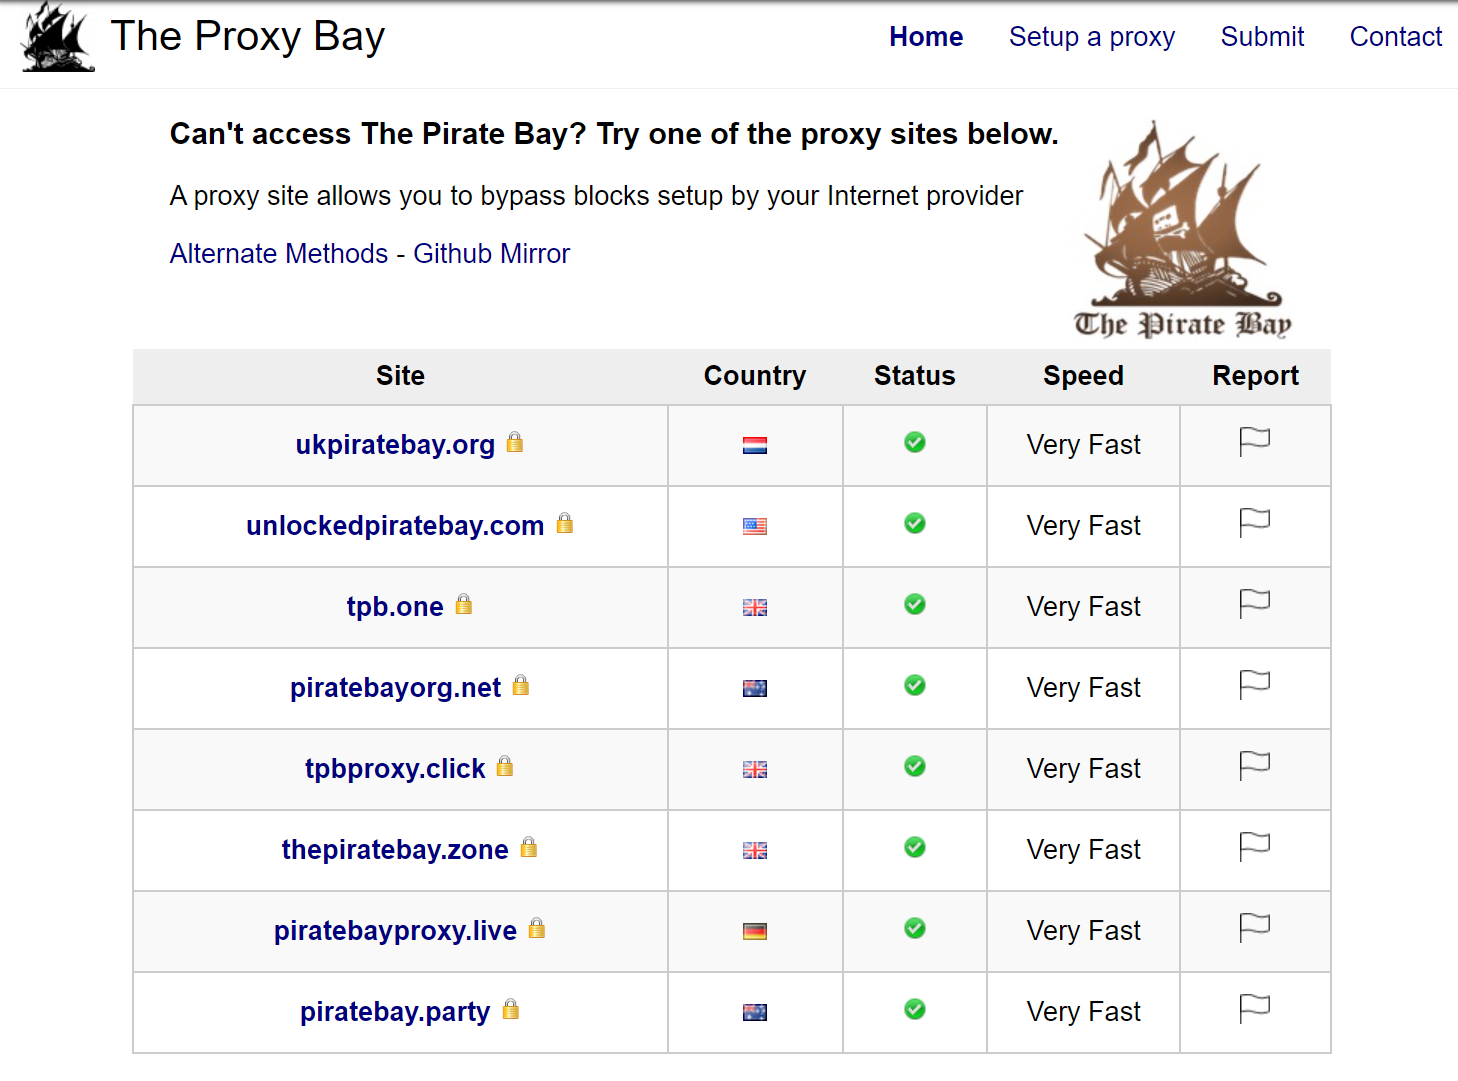The width and height of the screenshot is (1458, 1081).
Task: Click the ship logo beside The Proxy Bay
Action: (x=58, y=37)
